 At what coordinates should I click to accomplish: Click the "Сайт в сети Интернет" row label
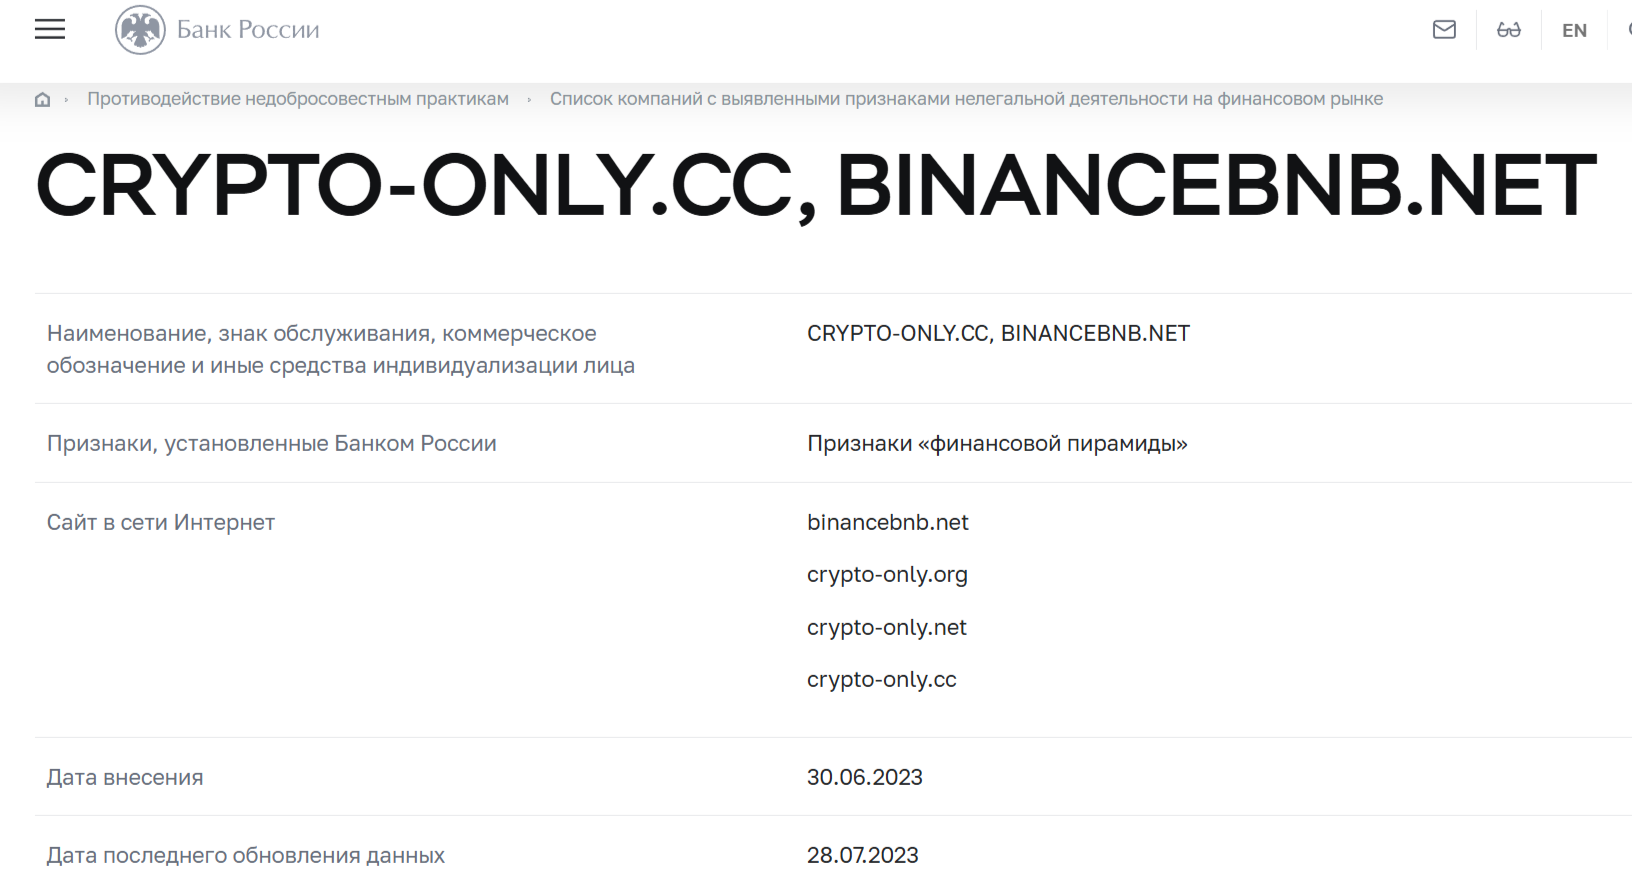click(x=161, y=522)
